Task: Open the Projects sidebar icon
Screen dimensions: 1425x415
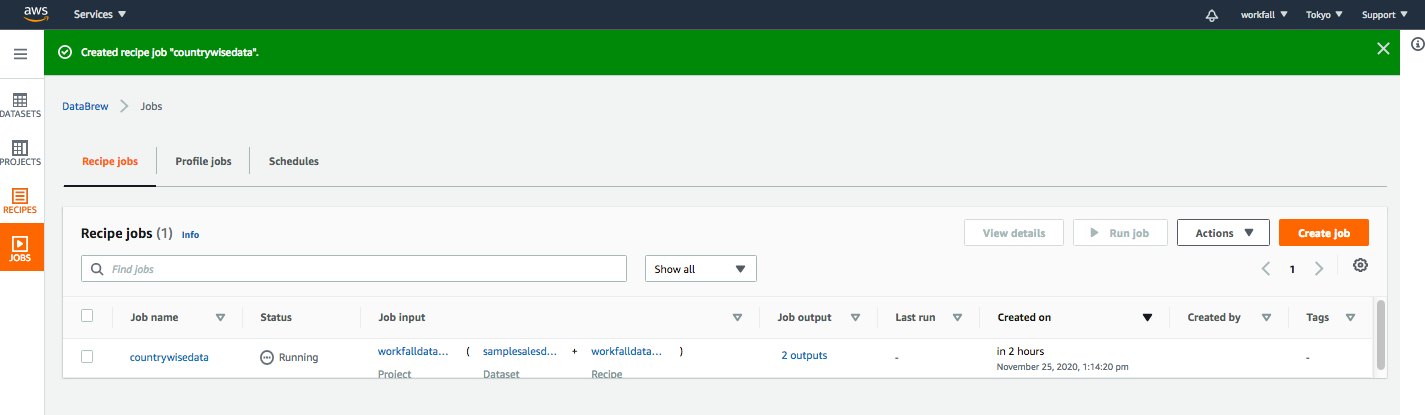Action: point(20,153)
